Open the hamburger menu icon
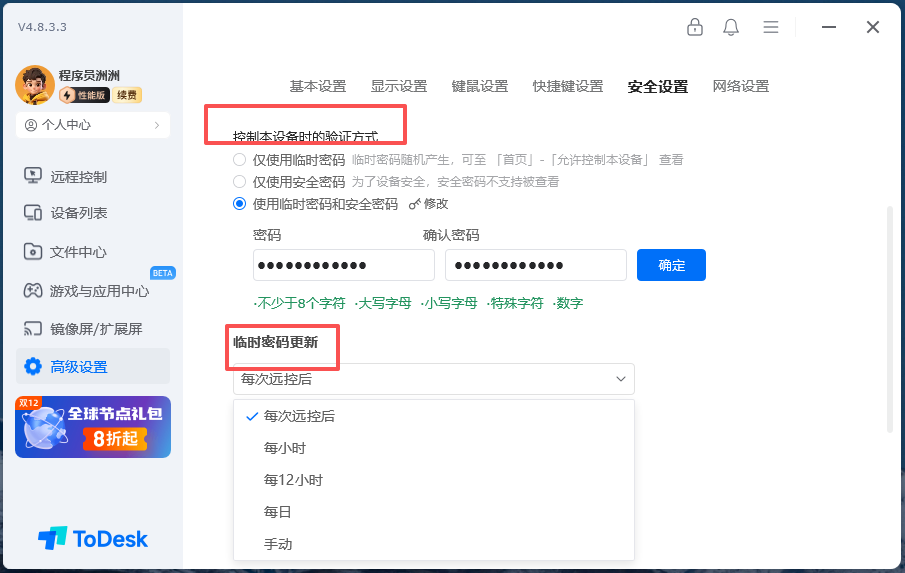Image resolution: width=905 pixels, height=573 pixels. click(771, 27)
